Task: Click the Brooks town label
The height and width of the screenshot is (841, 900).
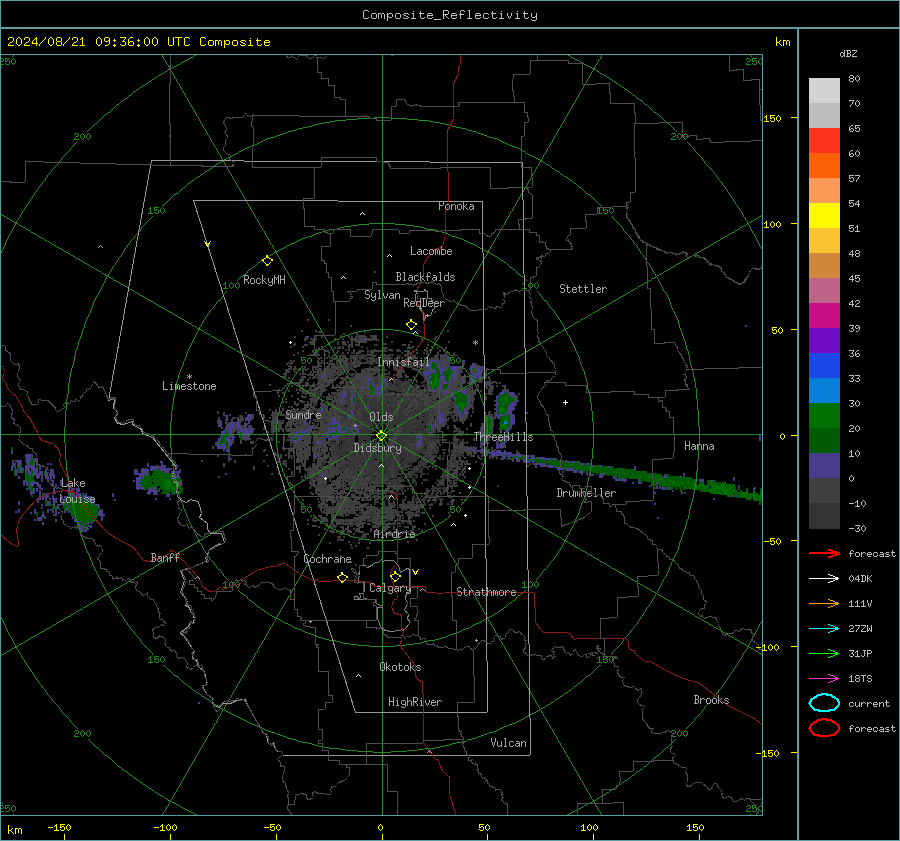Action: coord(711,700)
